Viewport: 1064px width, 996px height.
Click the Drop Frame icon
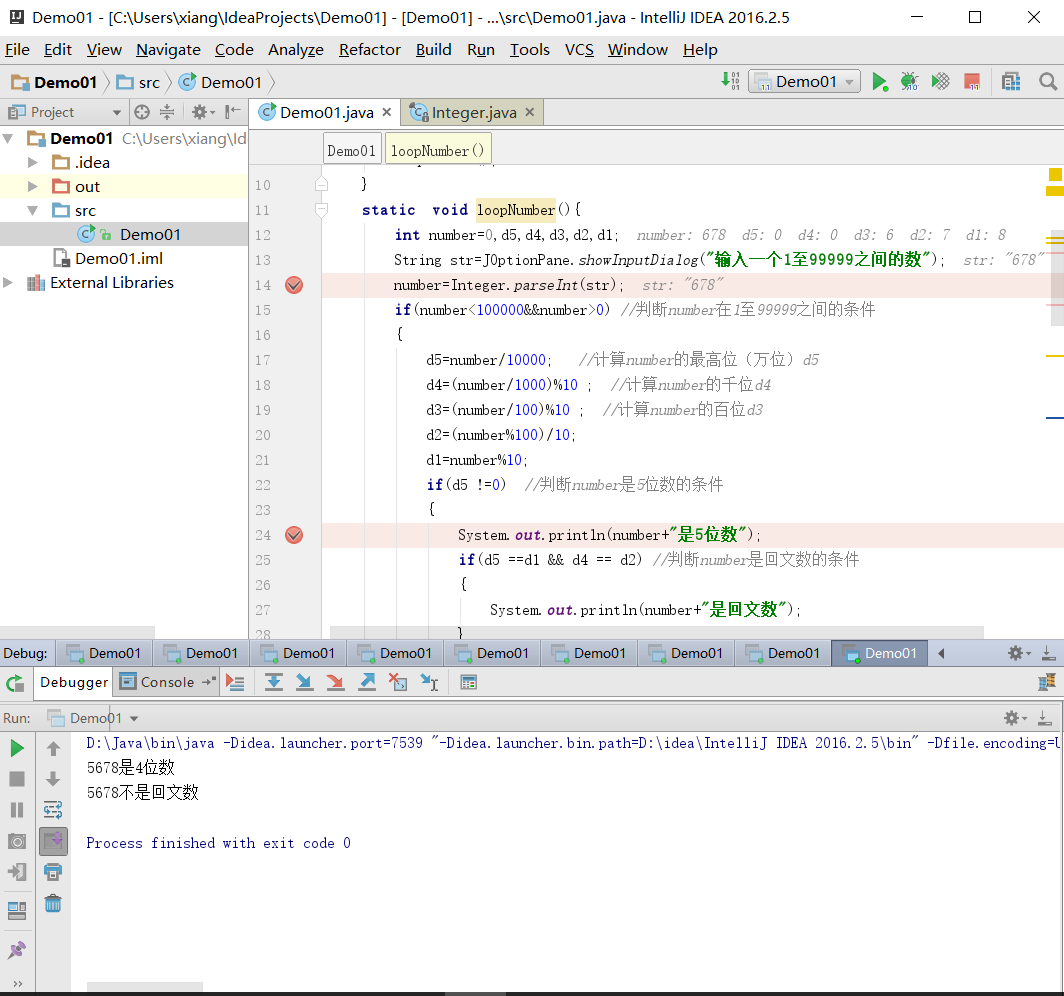(398, 682)
